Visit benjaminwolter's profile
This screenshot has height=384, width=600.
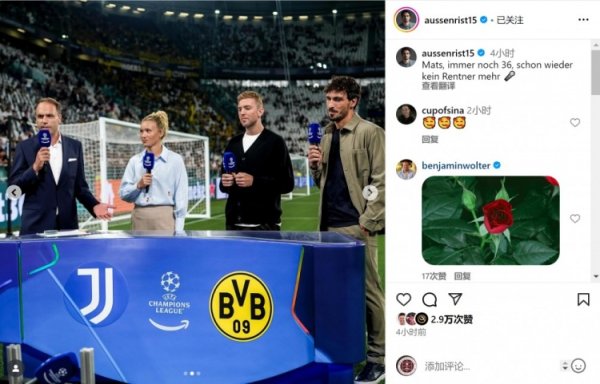(x=456, y=166)
